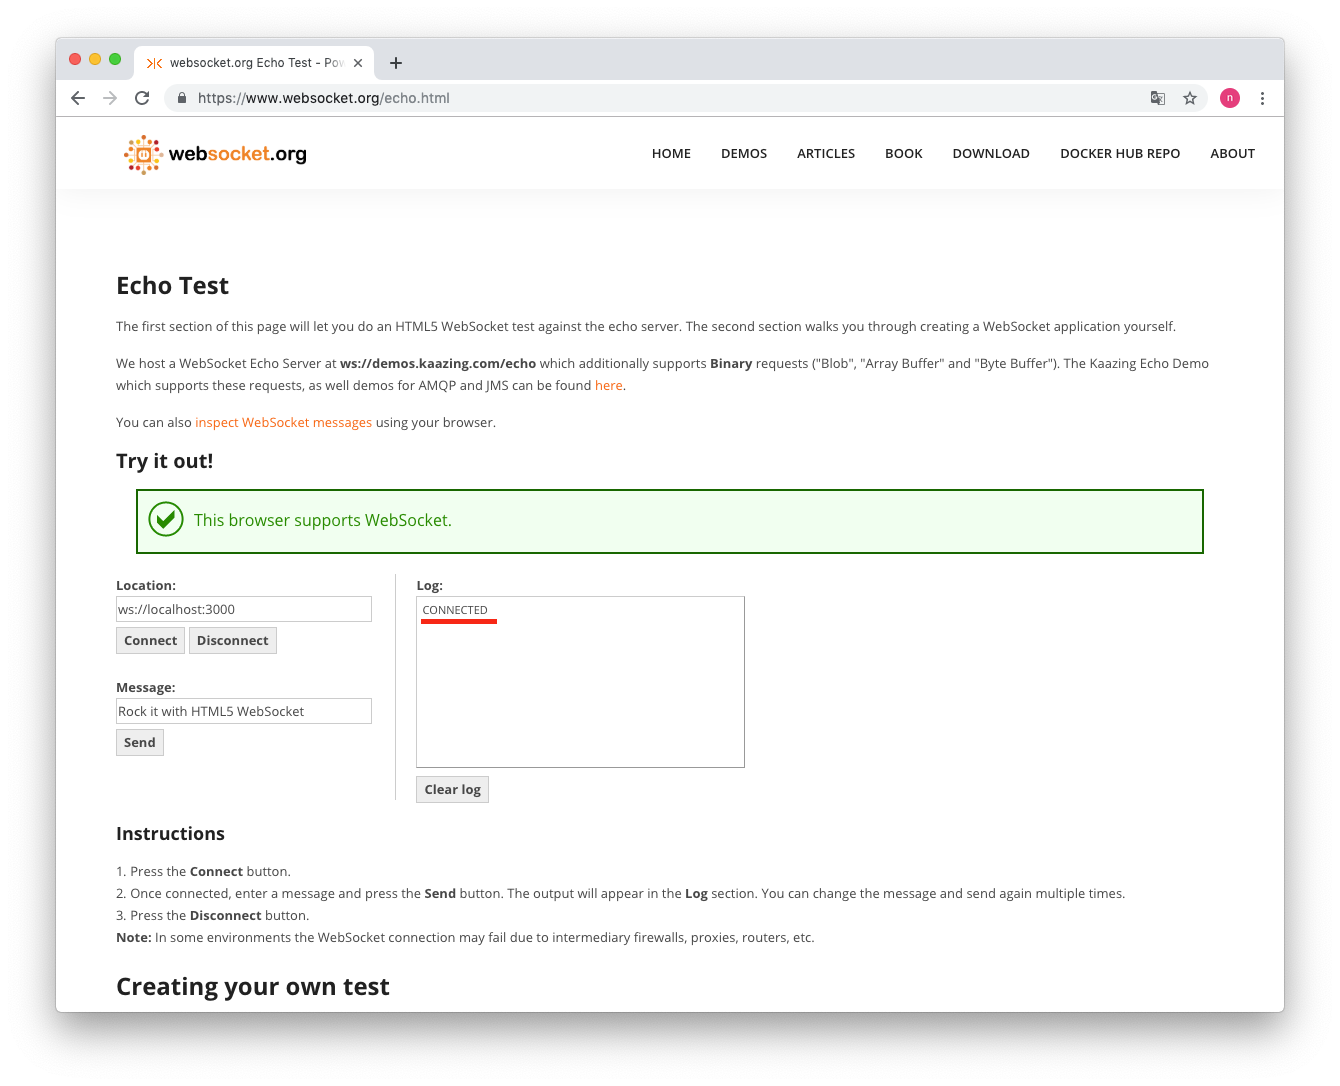
Task: Click the address bar URL
Action: click(x=323, y=98)
